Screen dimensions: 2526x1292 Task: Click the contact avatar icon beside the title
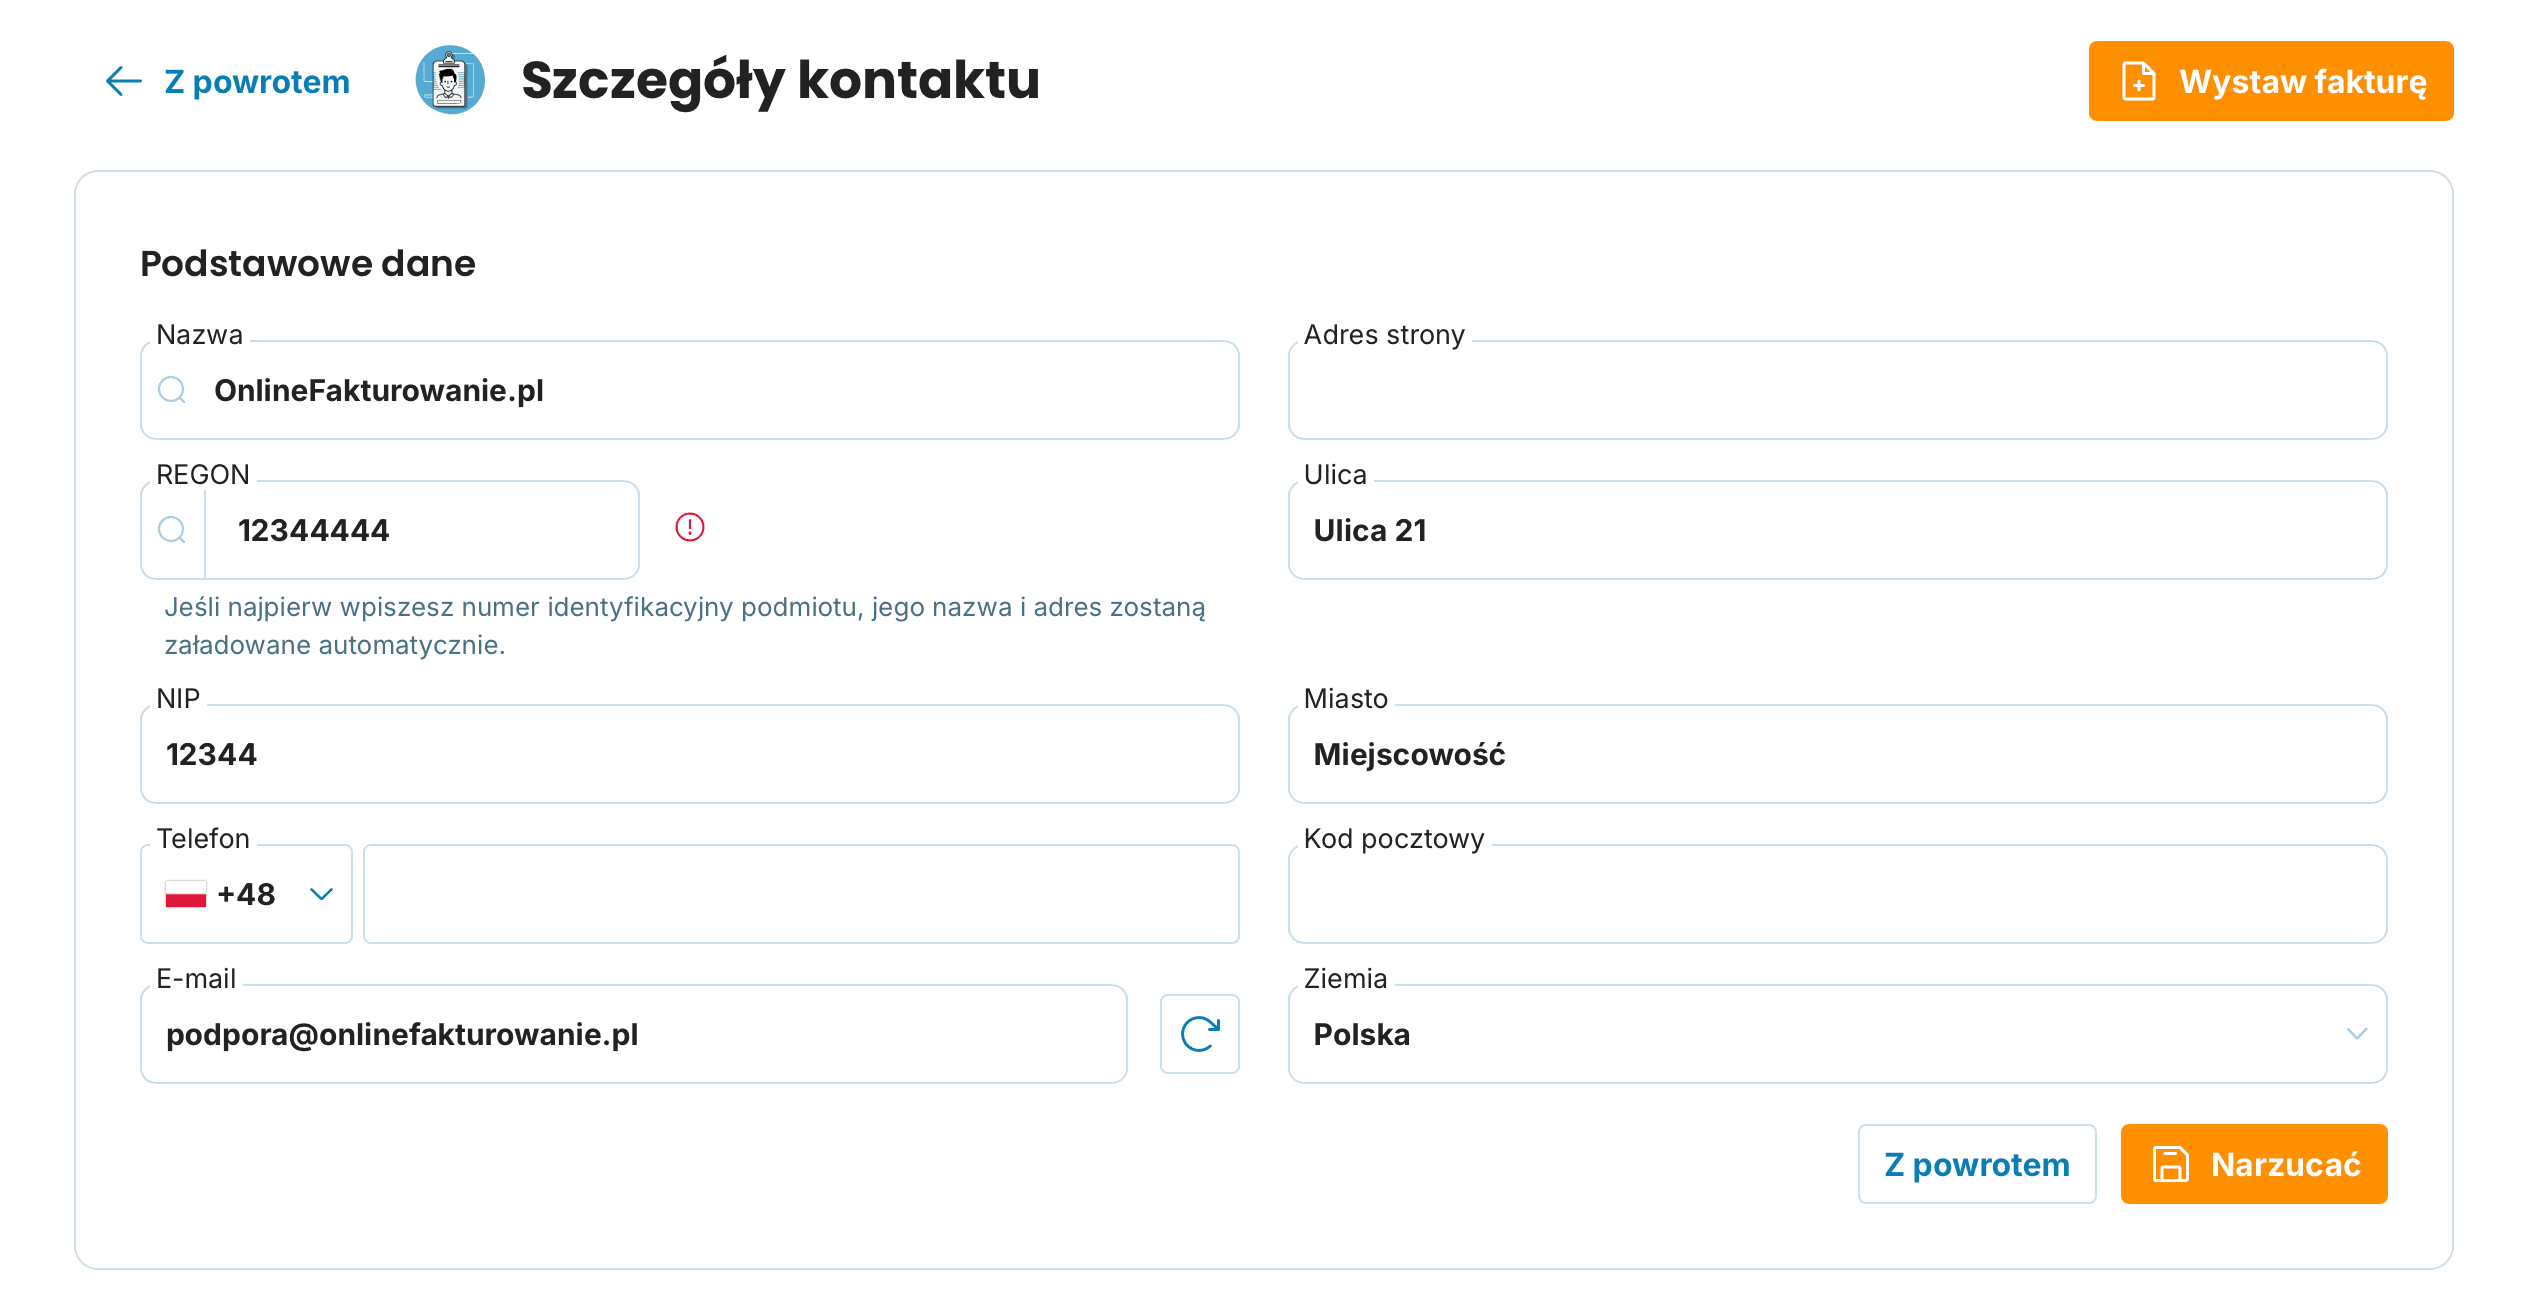point(450,80)
